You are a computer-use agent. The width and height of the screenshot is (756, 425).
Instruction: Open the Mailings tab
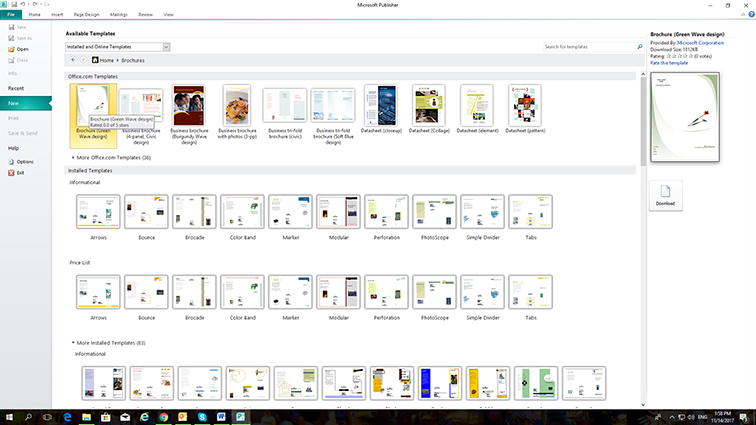click(x=119, y=14)
